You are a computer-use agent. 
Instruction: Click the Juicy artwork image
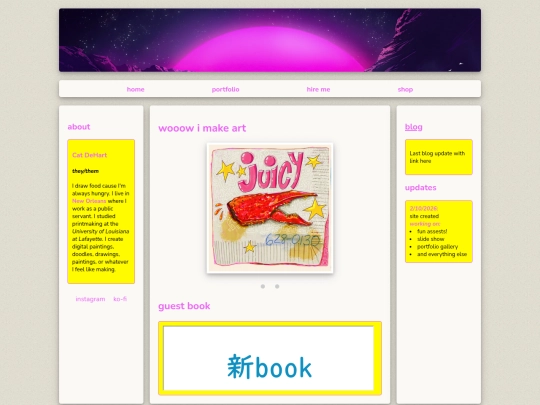(x=270, y=208)
